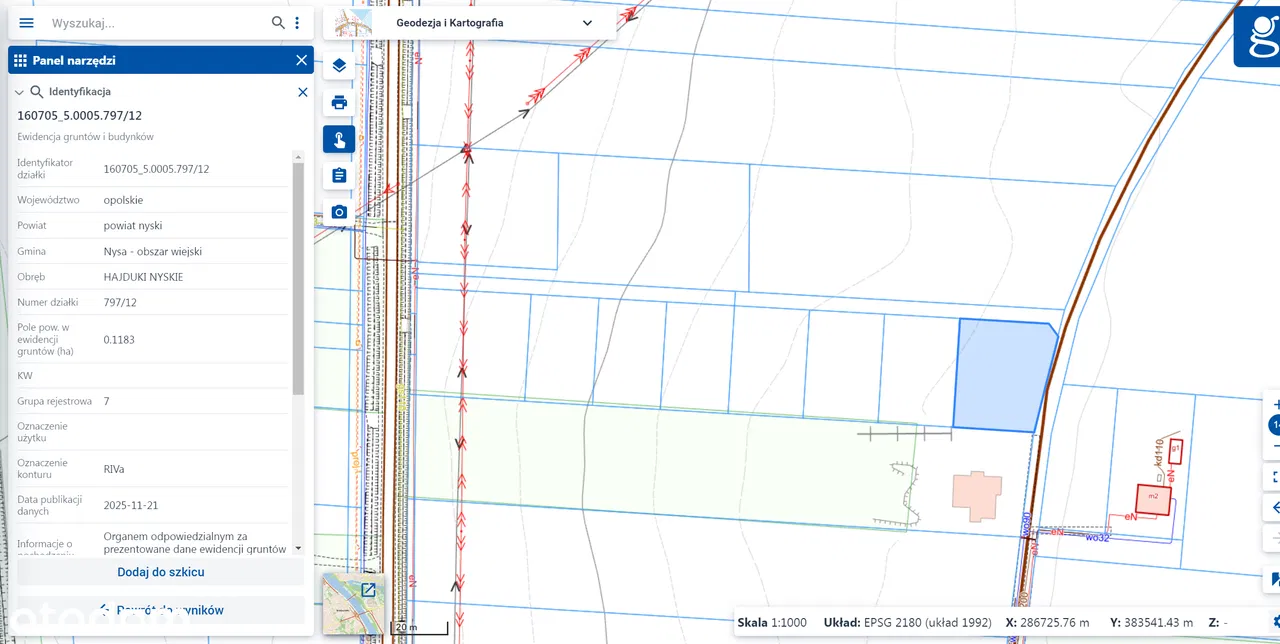
Task: Expand the overview minimap thumbnail
Action: (x=368, y=590)
